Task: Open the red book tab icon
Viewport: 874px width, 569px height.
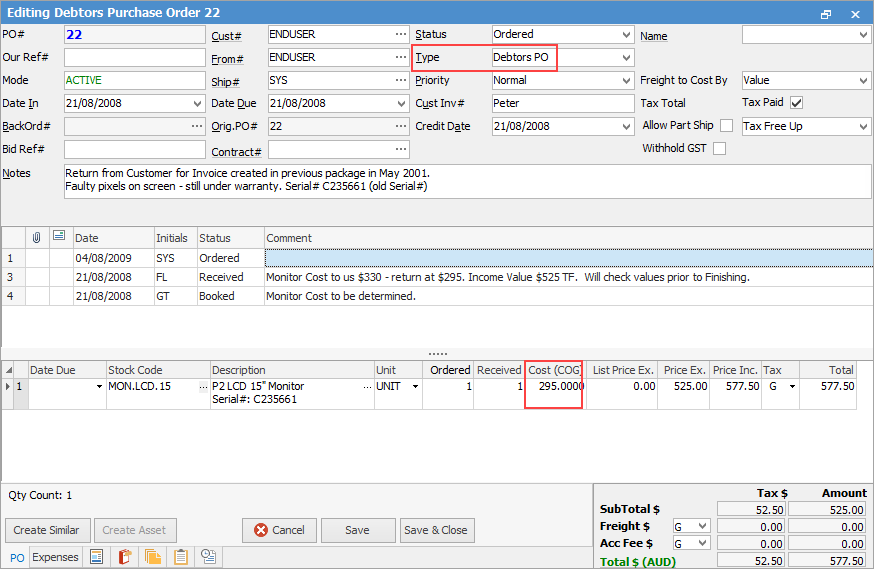Action: [125, 557]
